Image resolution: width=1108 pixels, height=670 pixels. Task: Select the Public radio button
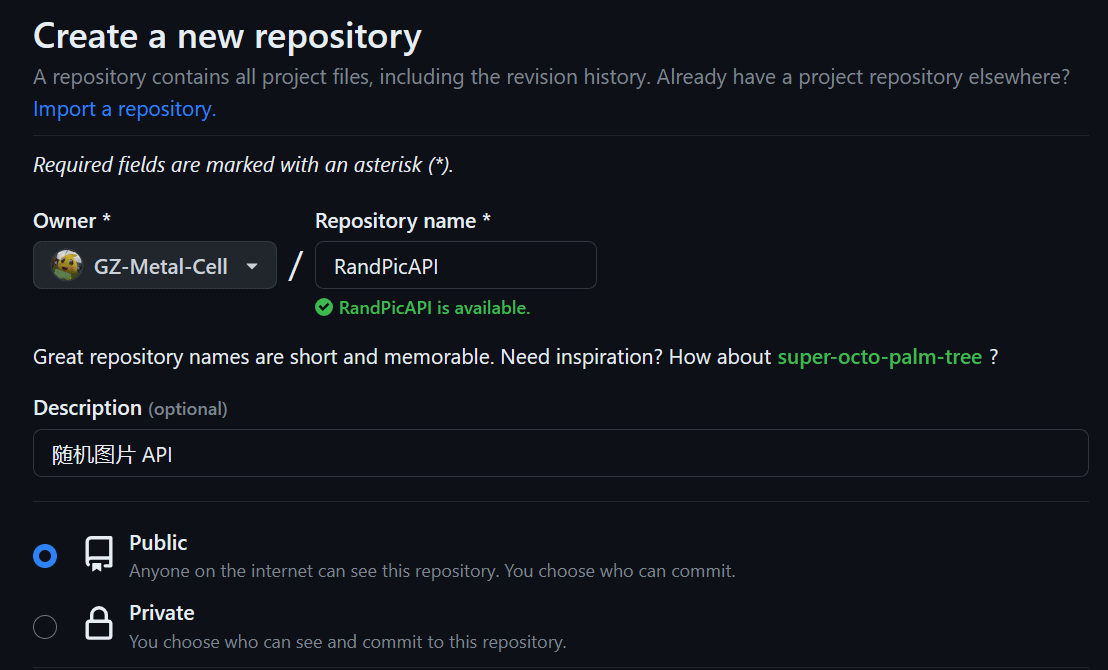(x=45, y=556)
